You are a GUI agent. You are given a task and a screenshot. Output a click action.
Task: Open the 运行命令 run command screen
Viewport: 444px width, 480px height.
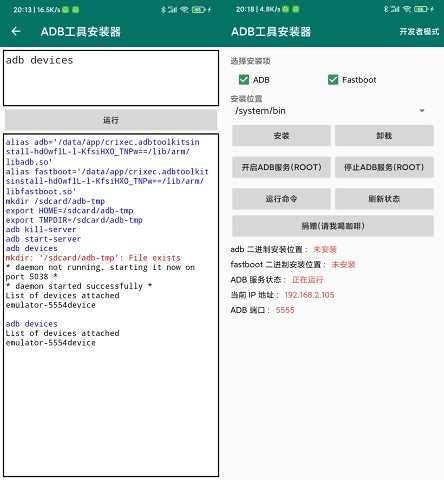tap(281, 199)
